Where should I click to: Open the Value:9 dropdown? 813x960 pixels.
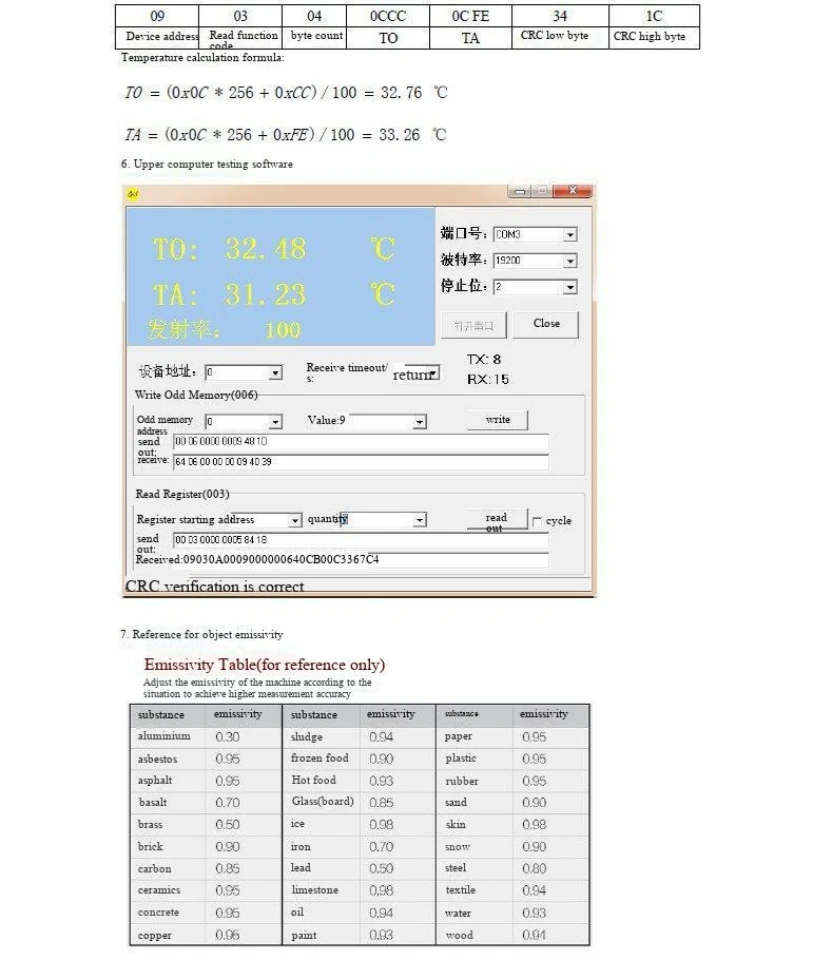tap(419, 422)
